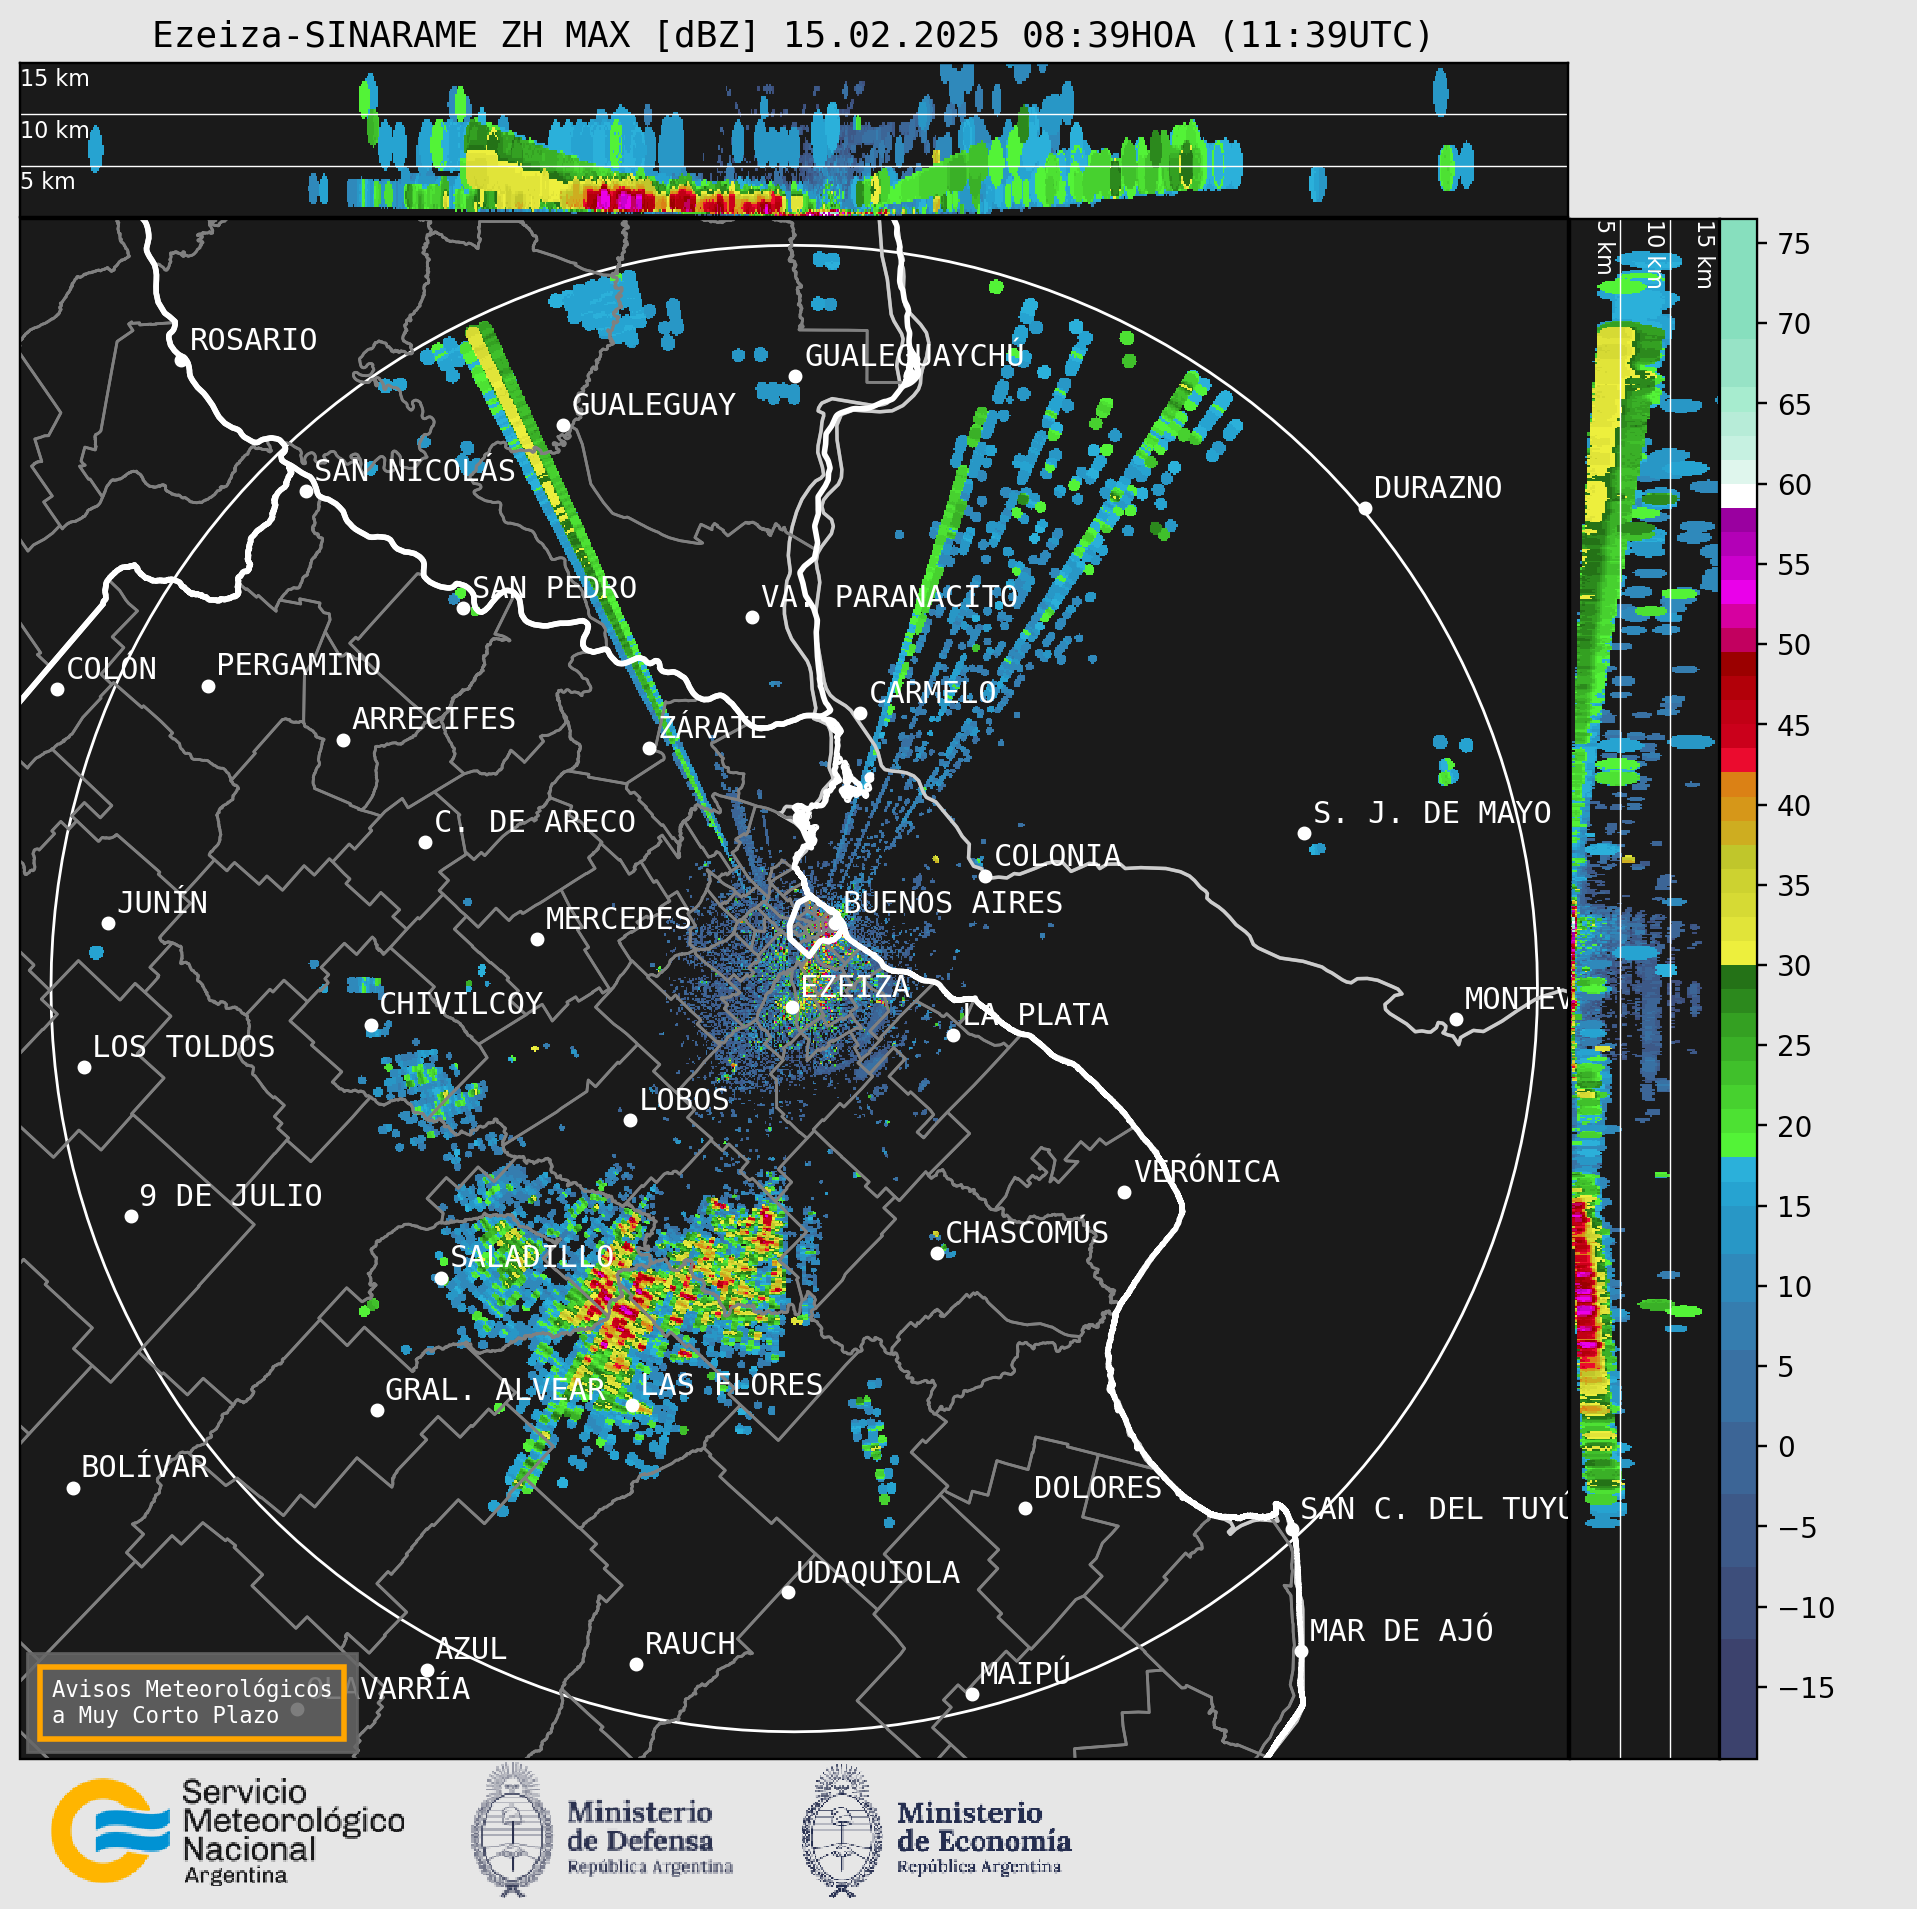
Task: Select the COLÓN label
Action: point(111,669)
